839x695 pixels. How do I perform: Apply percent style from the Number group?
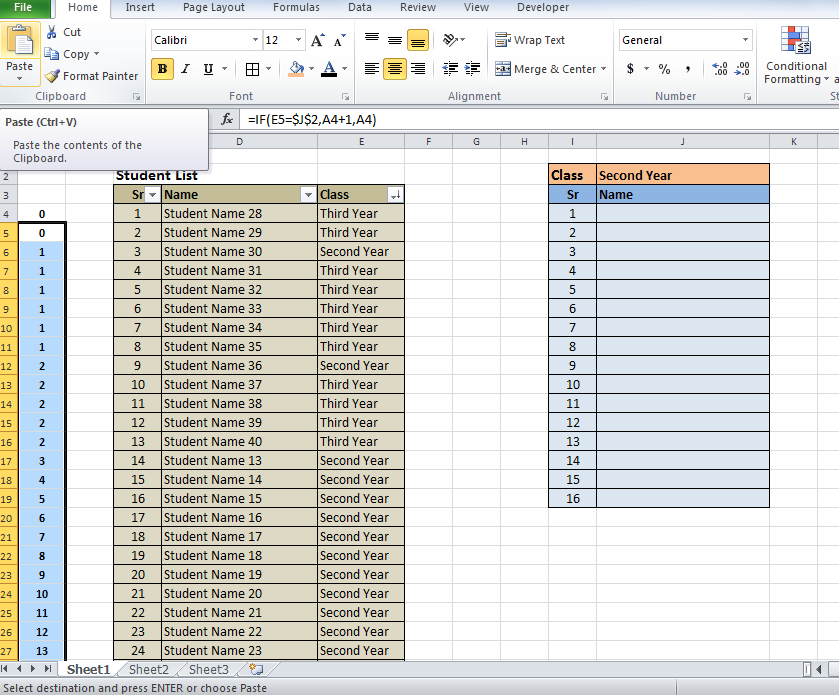click(666, 69)
